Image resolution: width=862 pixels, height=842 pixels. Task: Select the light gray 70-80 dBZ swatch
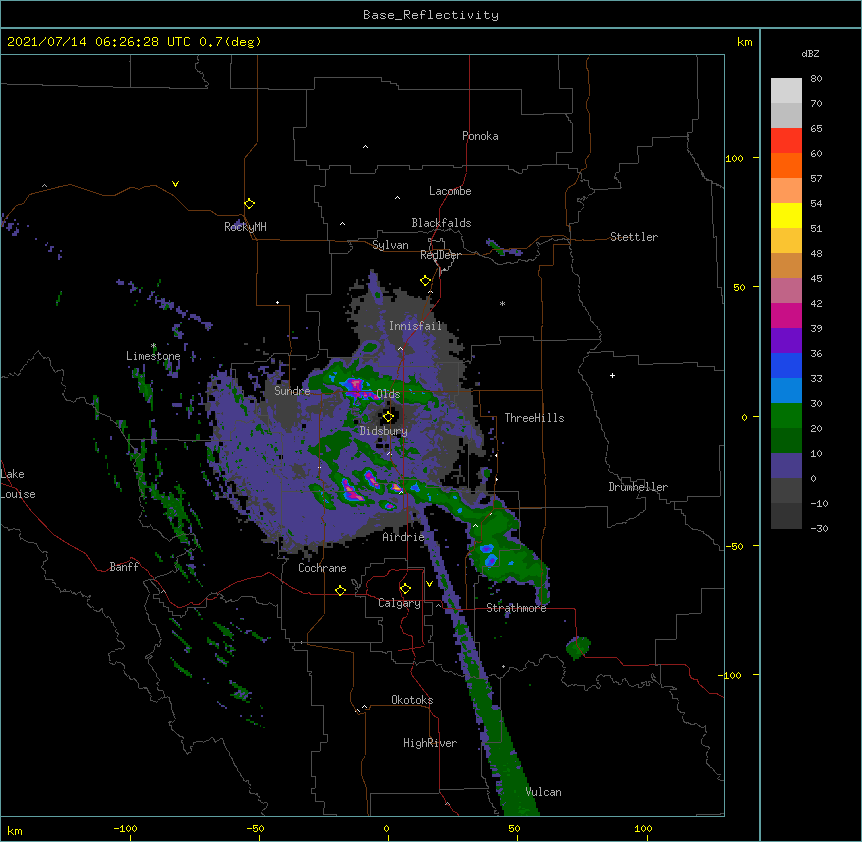coord(786,91)
